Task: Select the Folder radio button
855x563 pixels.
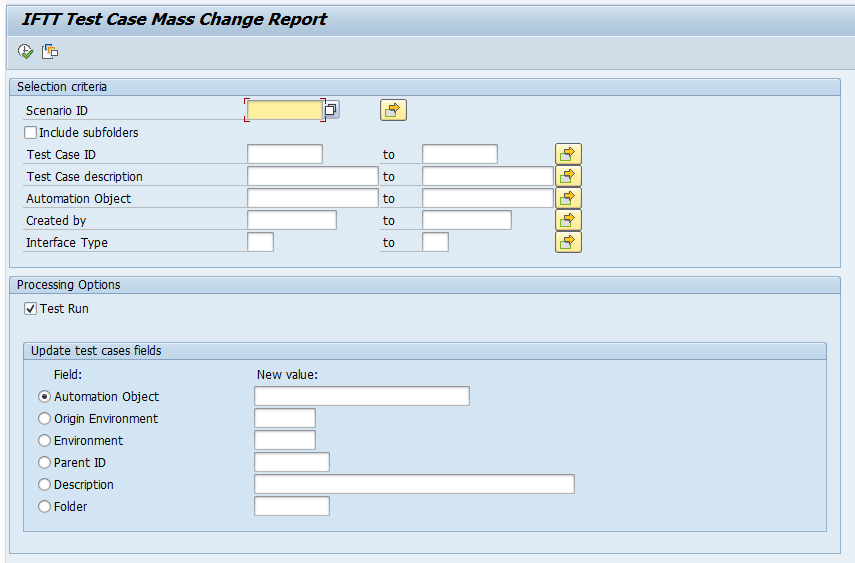Action: click(45, 506)
